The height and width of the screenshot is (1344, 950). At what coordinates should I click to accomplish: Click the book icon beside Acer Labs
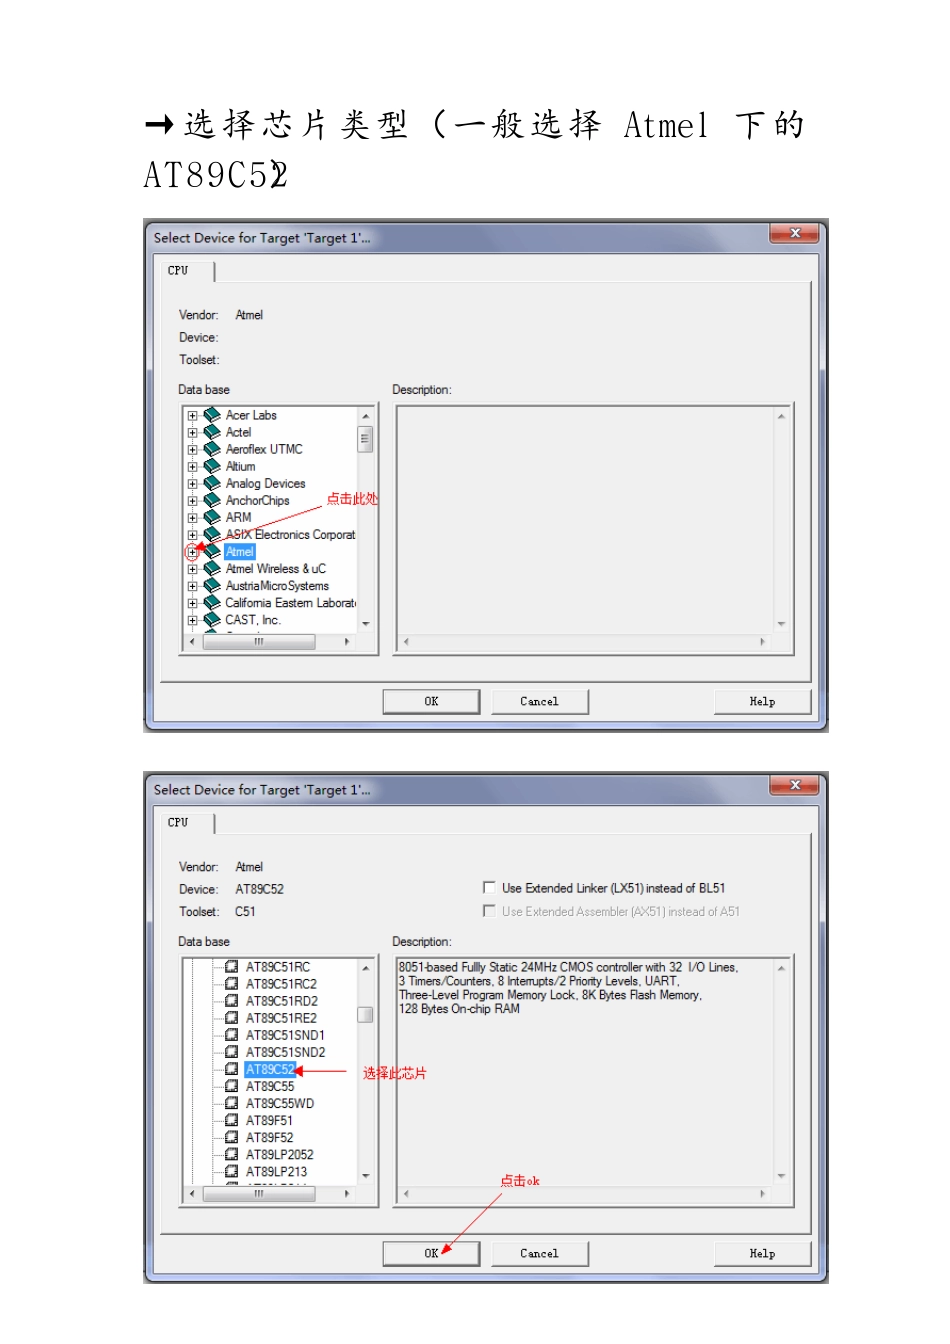[x=212, y=415]
